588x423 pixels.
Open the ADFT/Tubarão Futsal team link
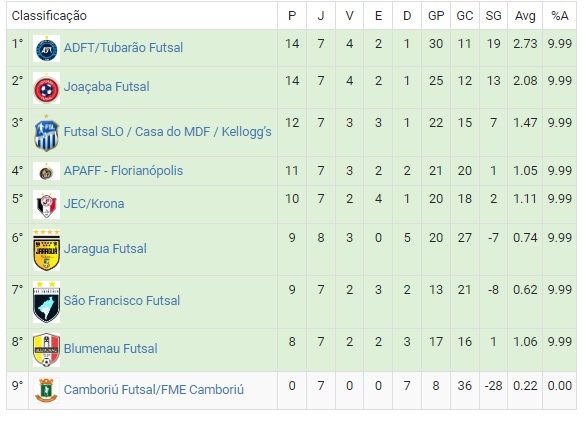(123, 48)
